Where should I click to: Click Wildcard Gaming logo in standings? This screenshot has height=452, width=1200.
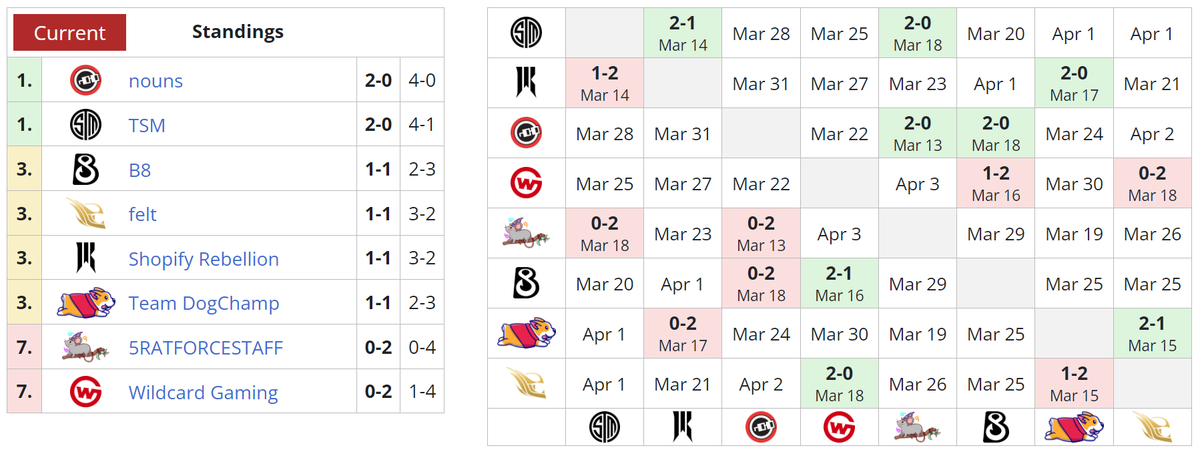(x=84, y=392)
